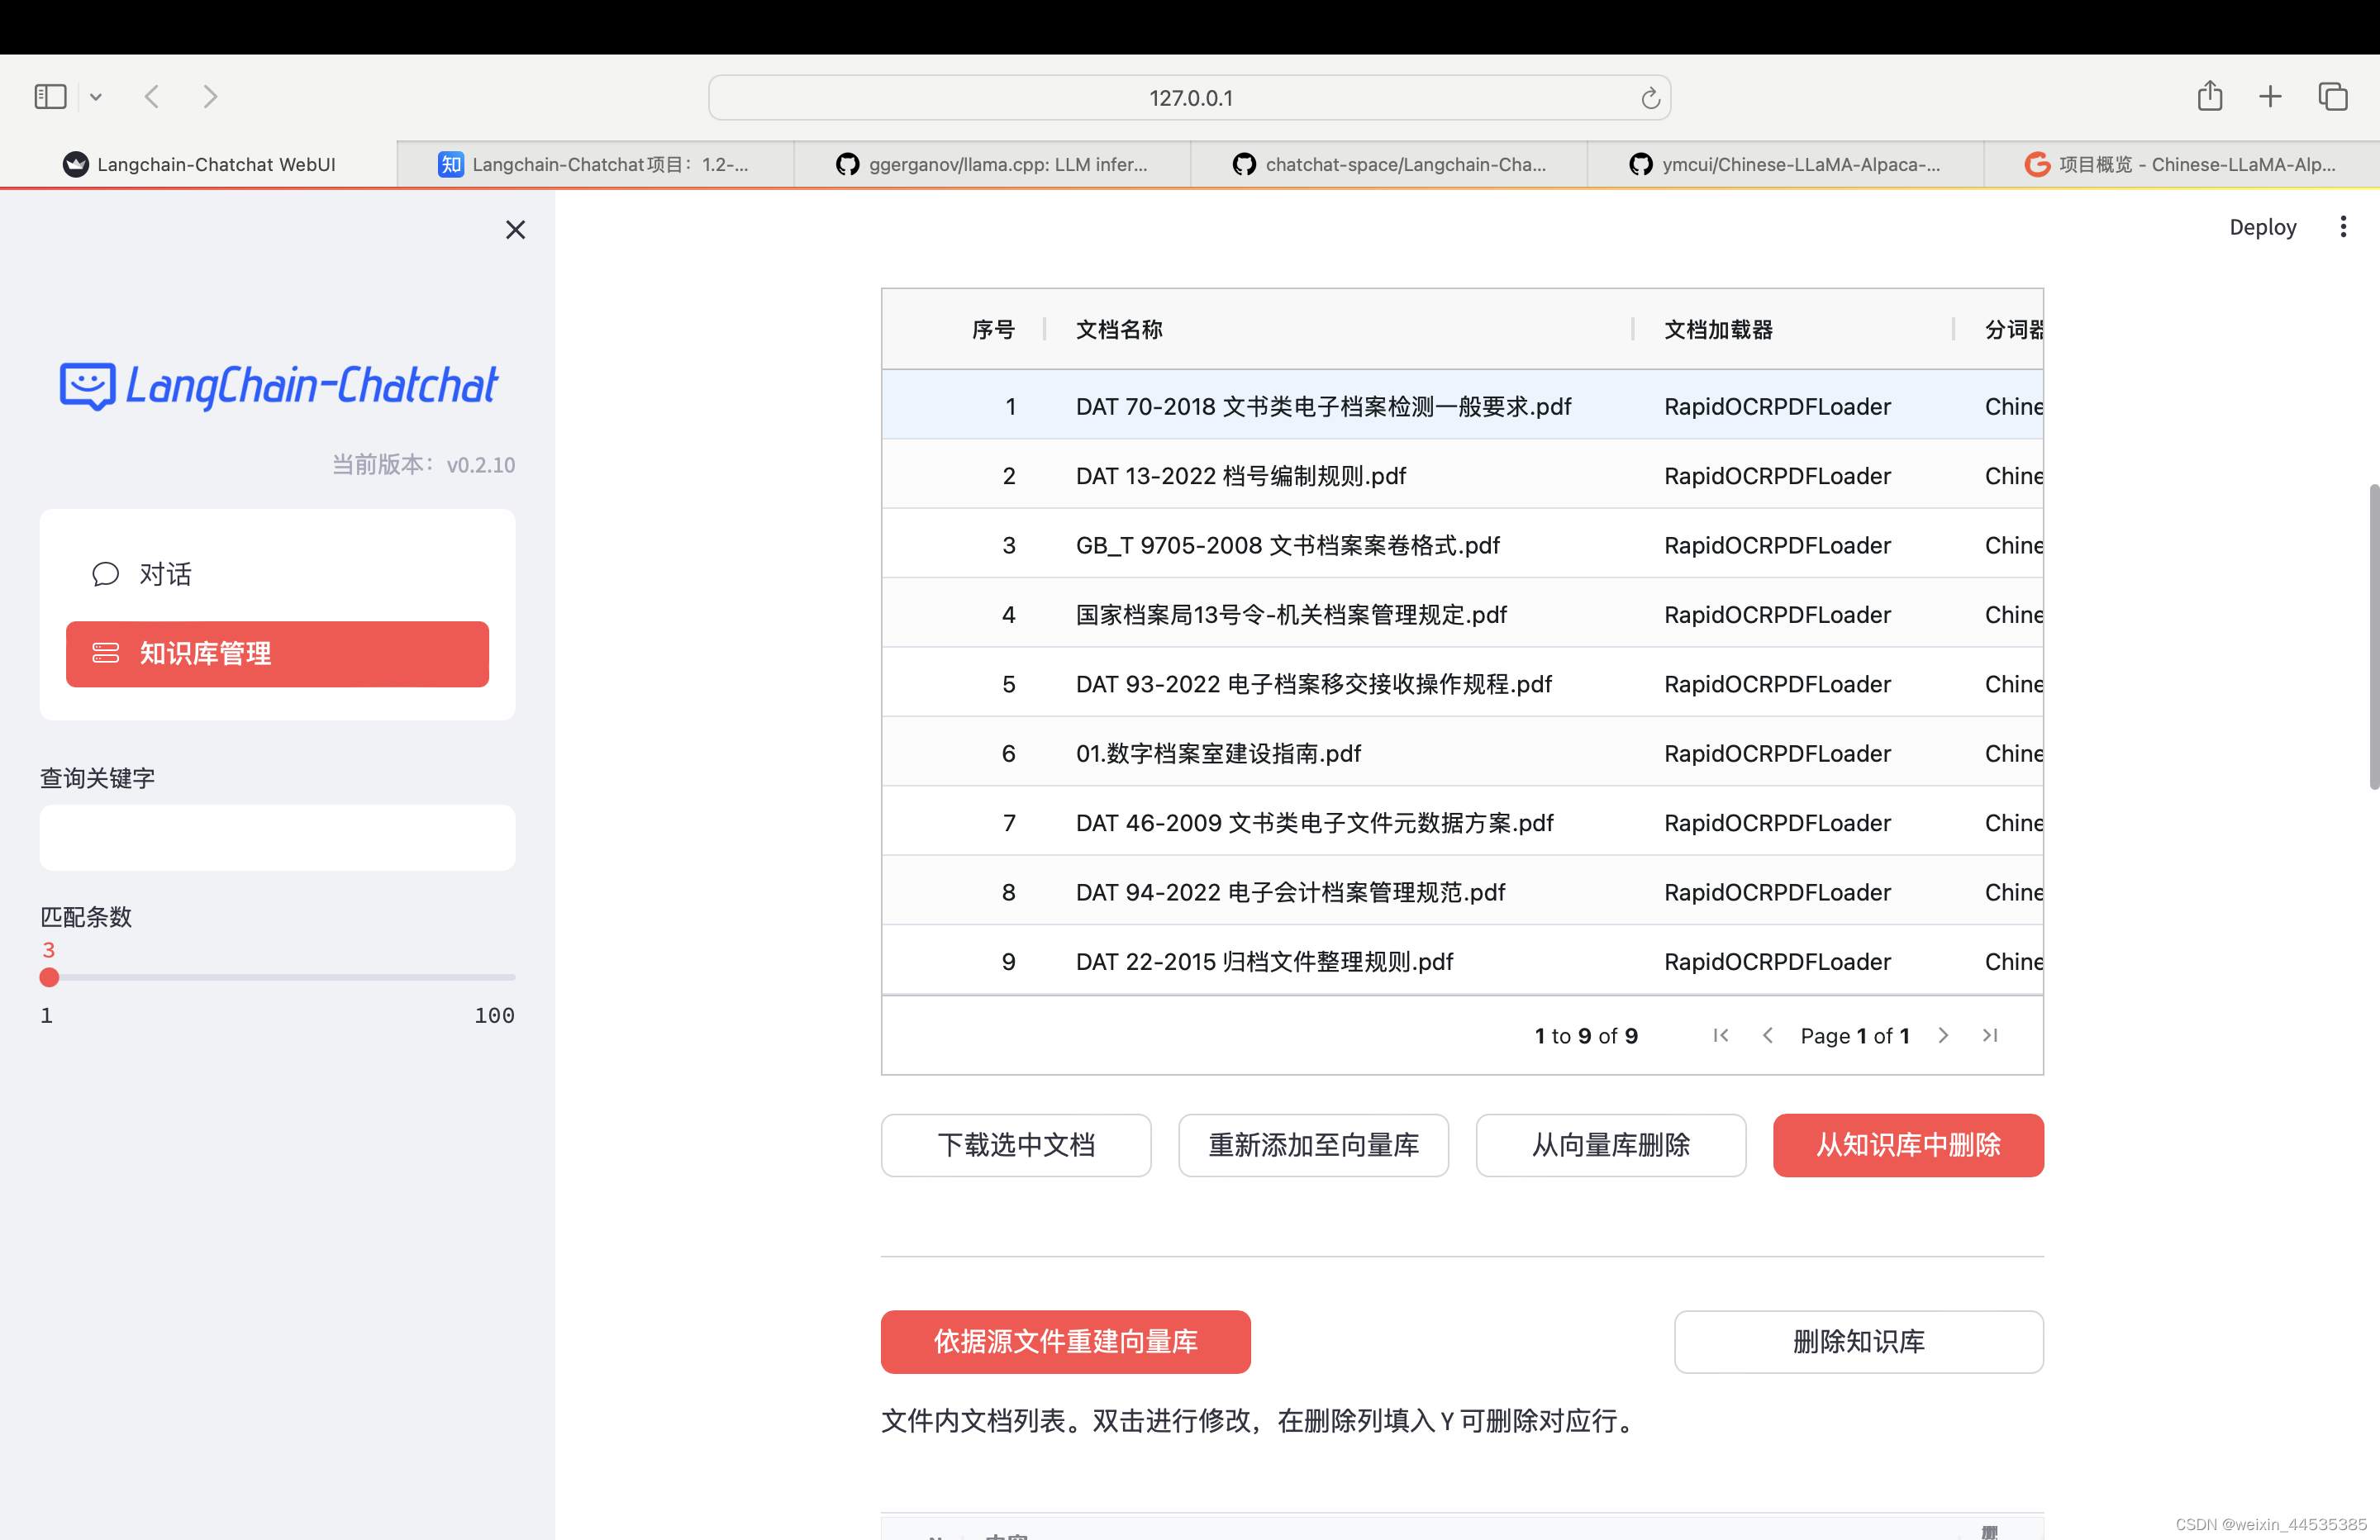
Task: Switch to the Langchain-Chatchat项目 tab
Action: point(595,164)
